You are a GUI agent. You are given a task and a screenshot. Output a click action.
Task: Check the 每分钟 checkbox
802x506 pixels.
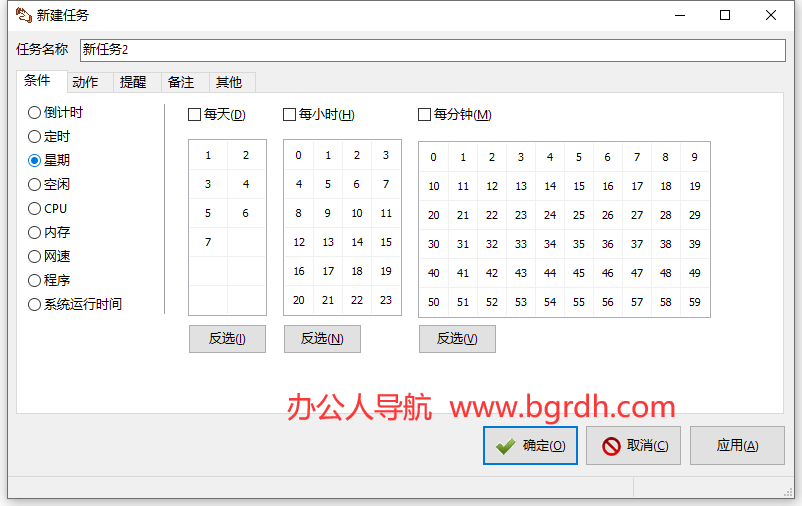pyautogui.click(x=425, y=115)
